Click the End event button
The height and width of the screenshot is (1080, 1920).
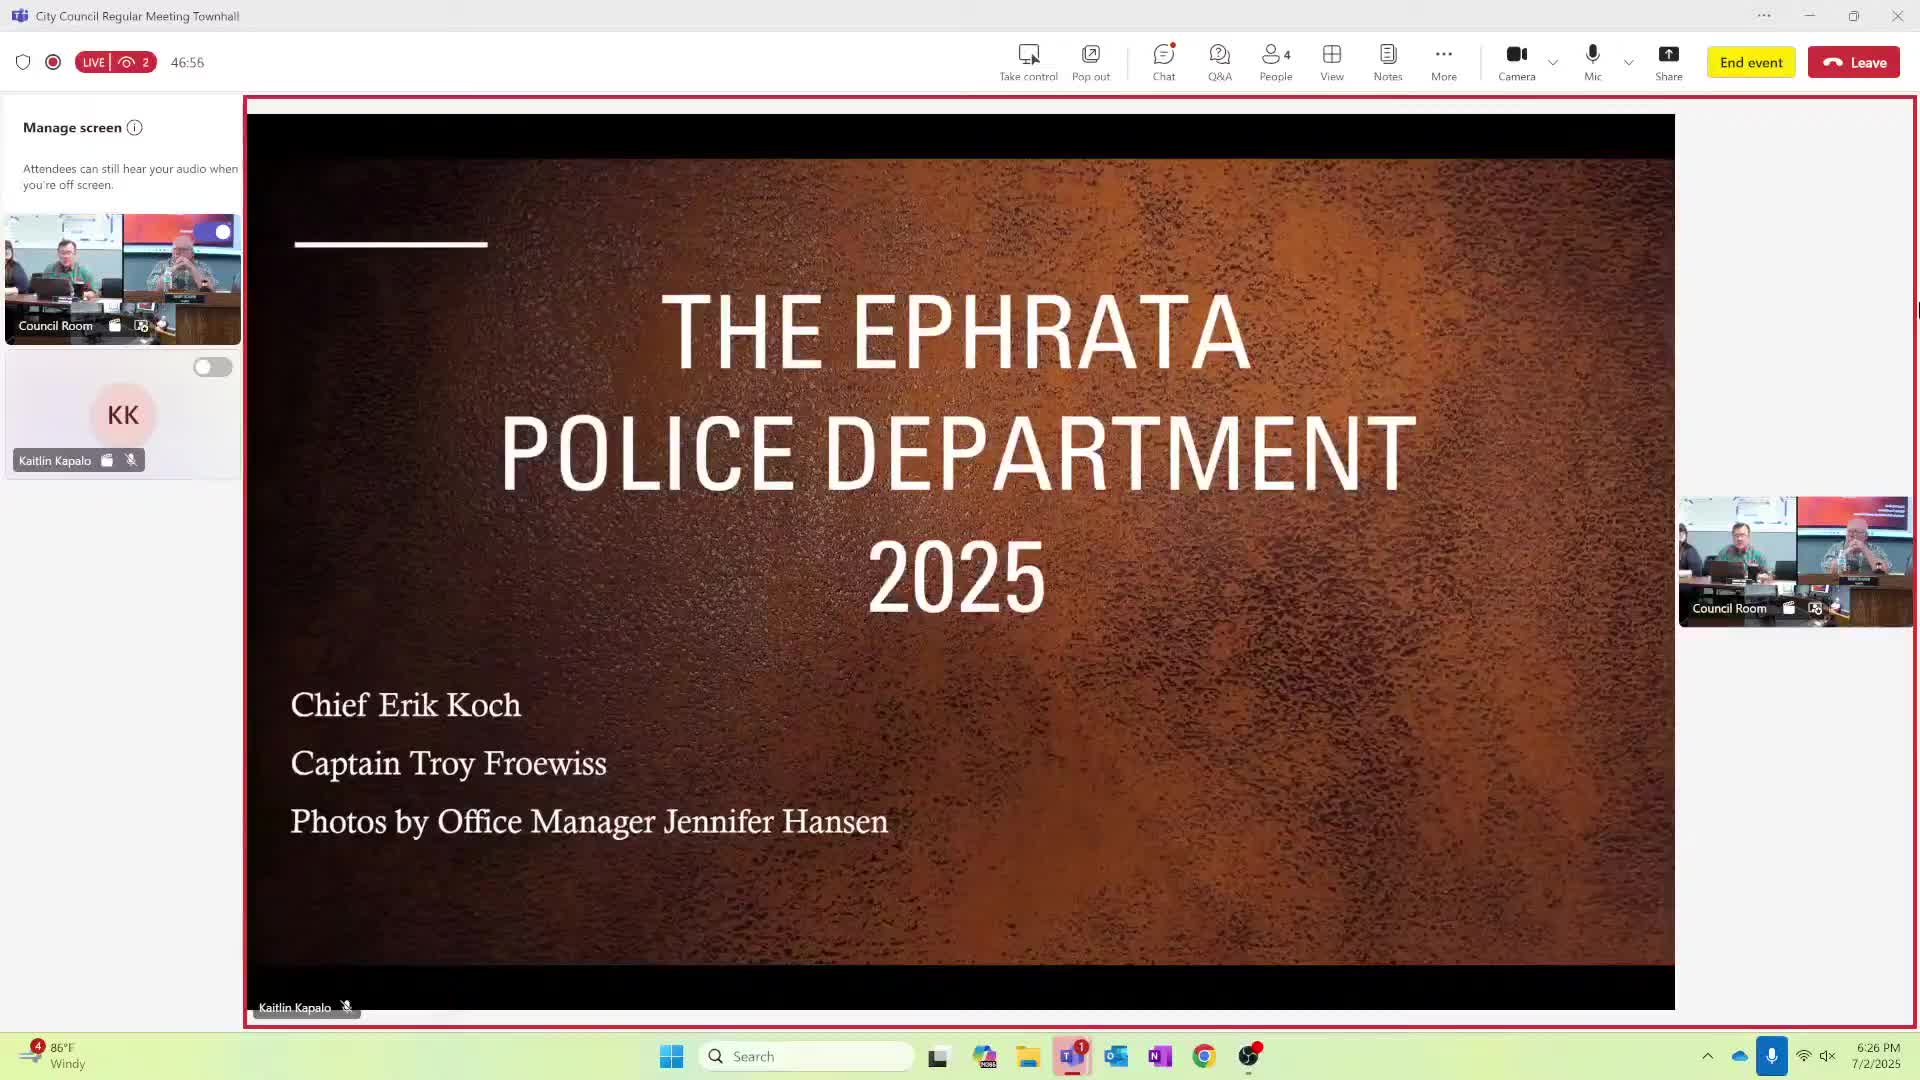tap(1750, 62)
